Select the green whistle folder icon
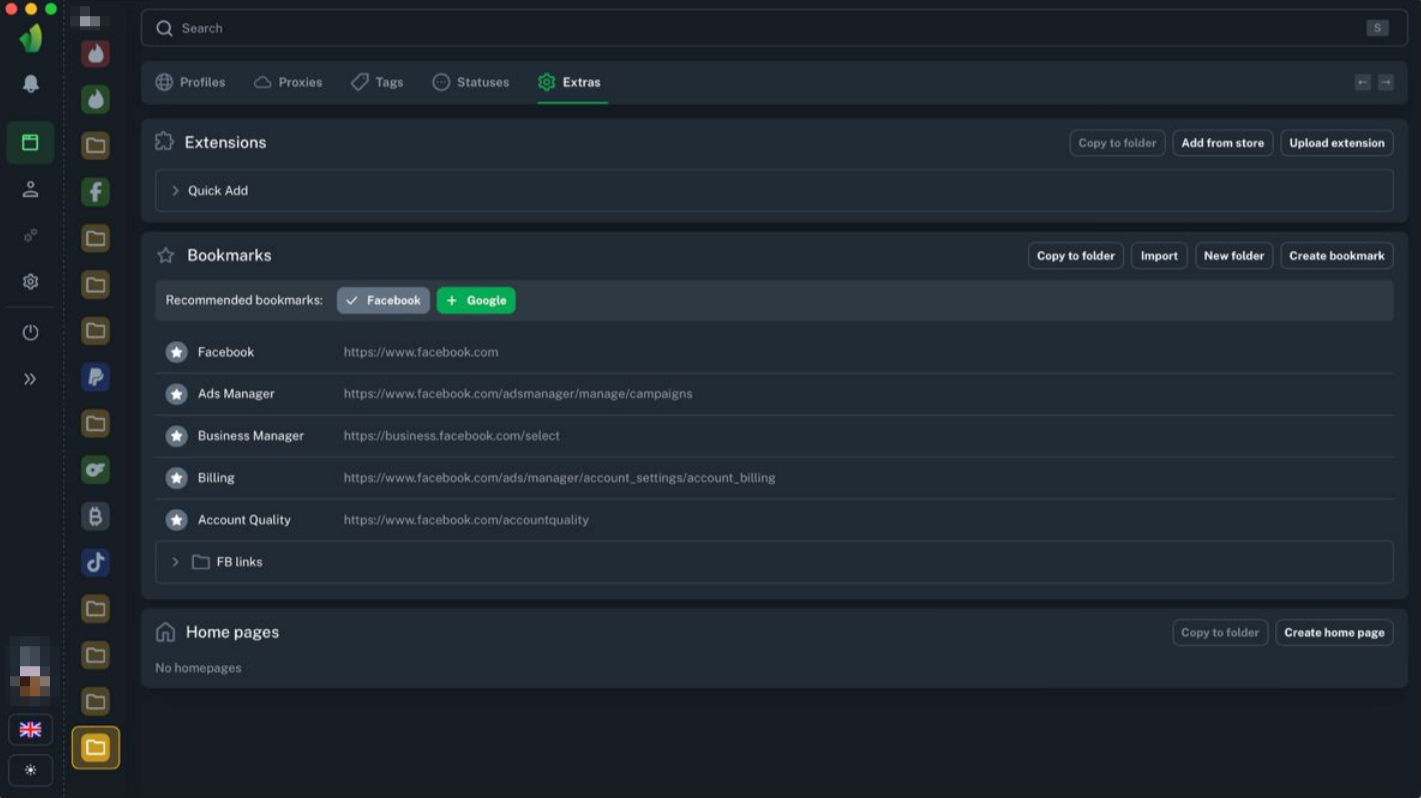The width and height of the screenshot is (1421, 798). click(96, 470)
